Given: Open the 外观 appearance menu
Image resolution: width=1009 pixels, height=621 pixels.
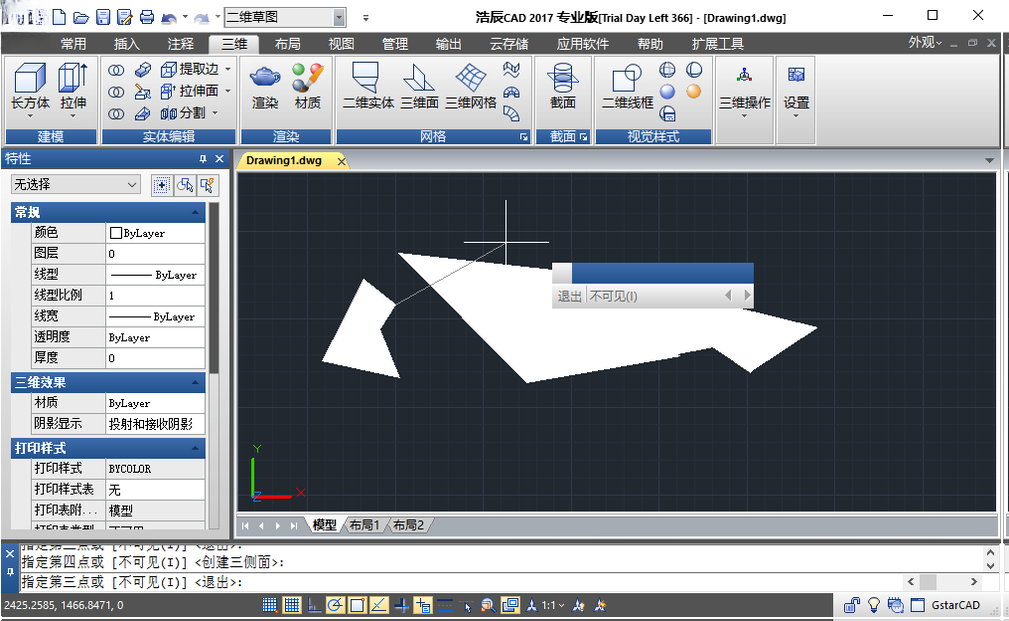Looking at the screenshot, I should 925,42.
